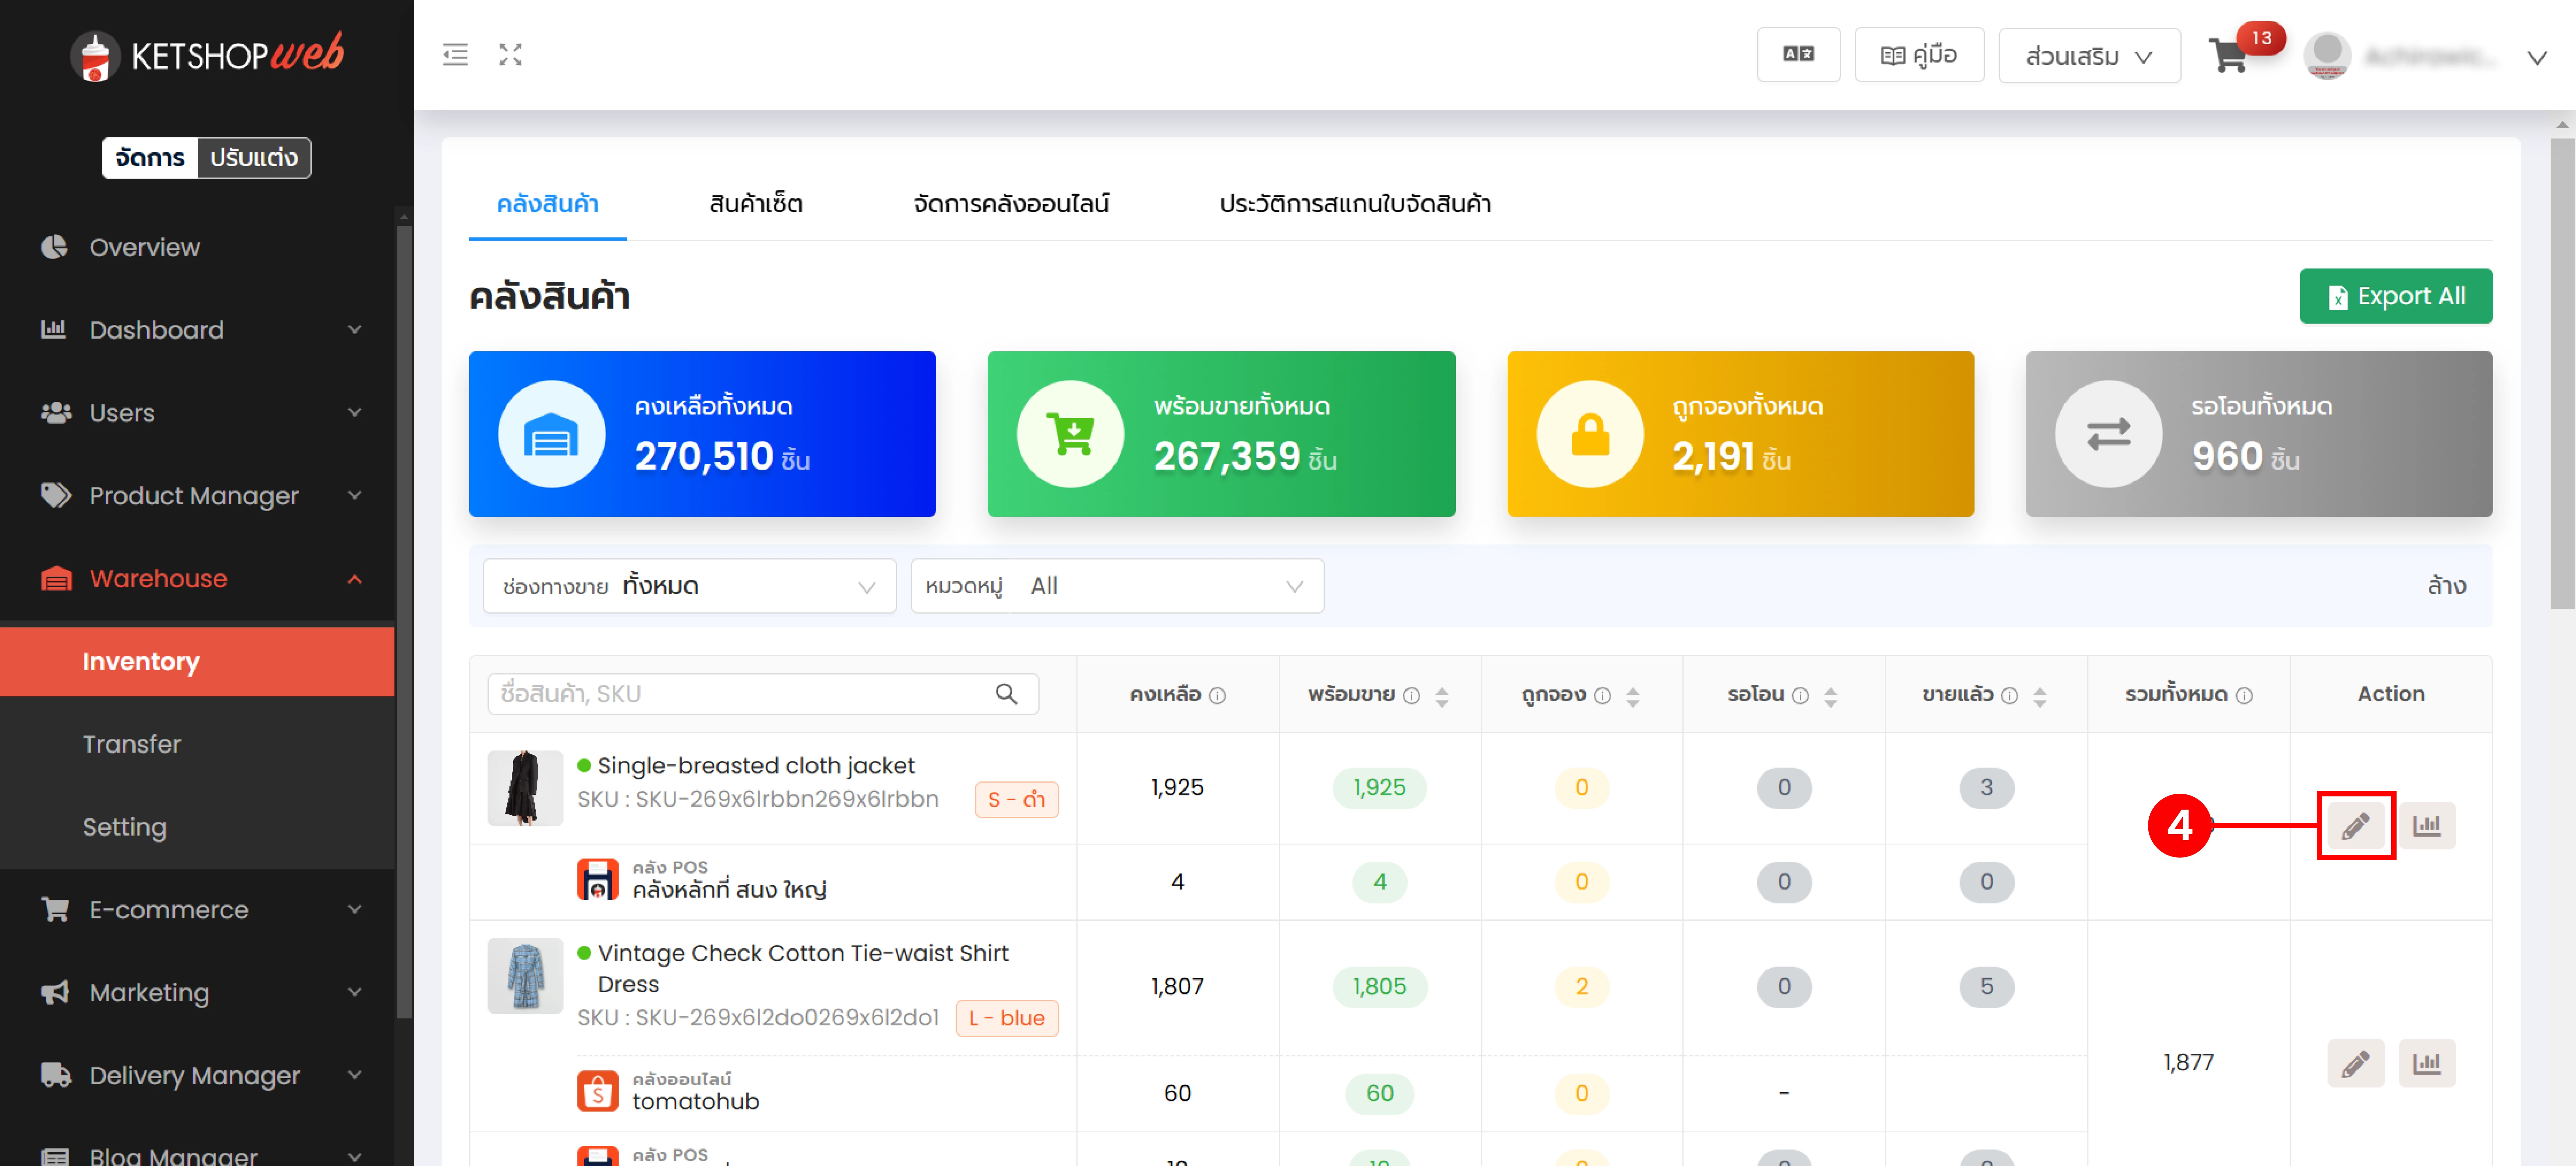Collapse the sidebar menu icon

point(455,55)
